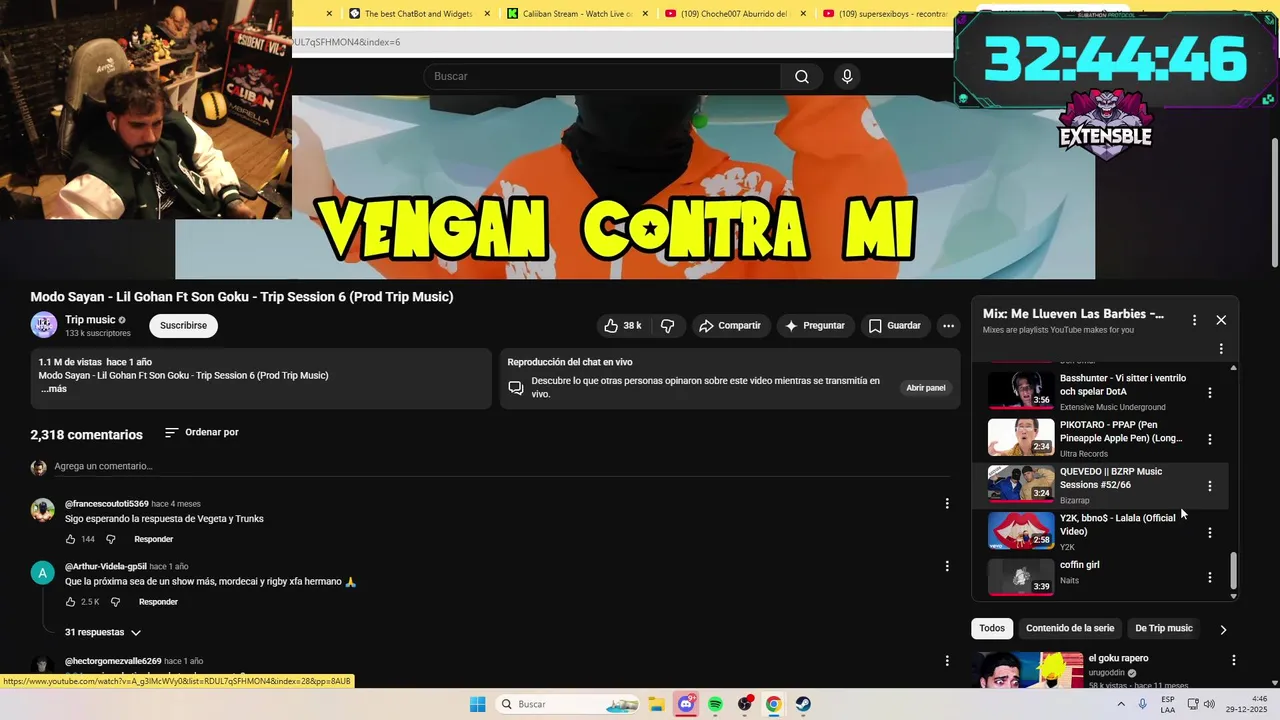1280x720 pixels.
Task: Open Chrome from the taskbar
Action: click(773, 704)
